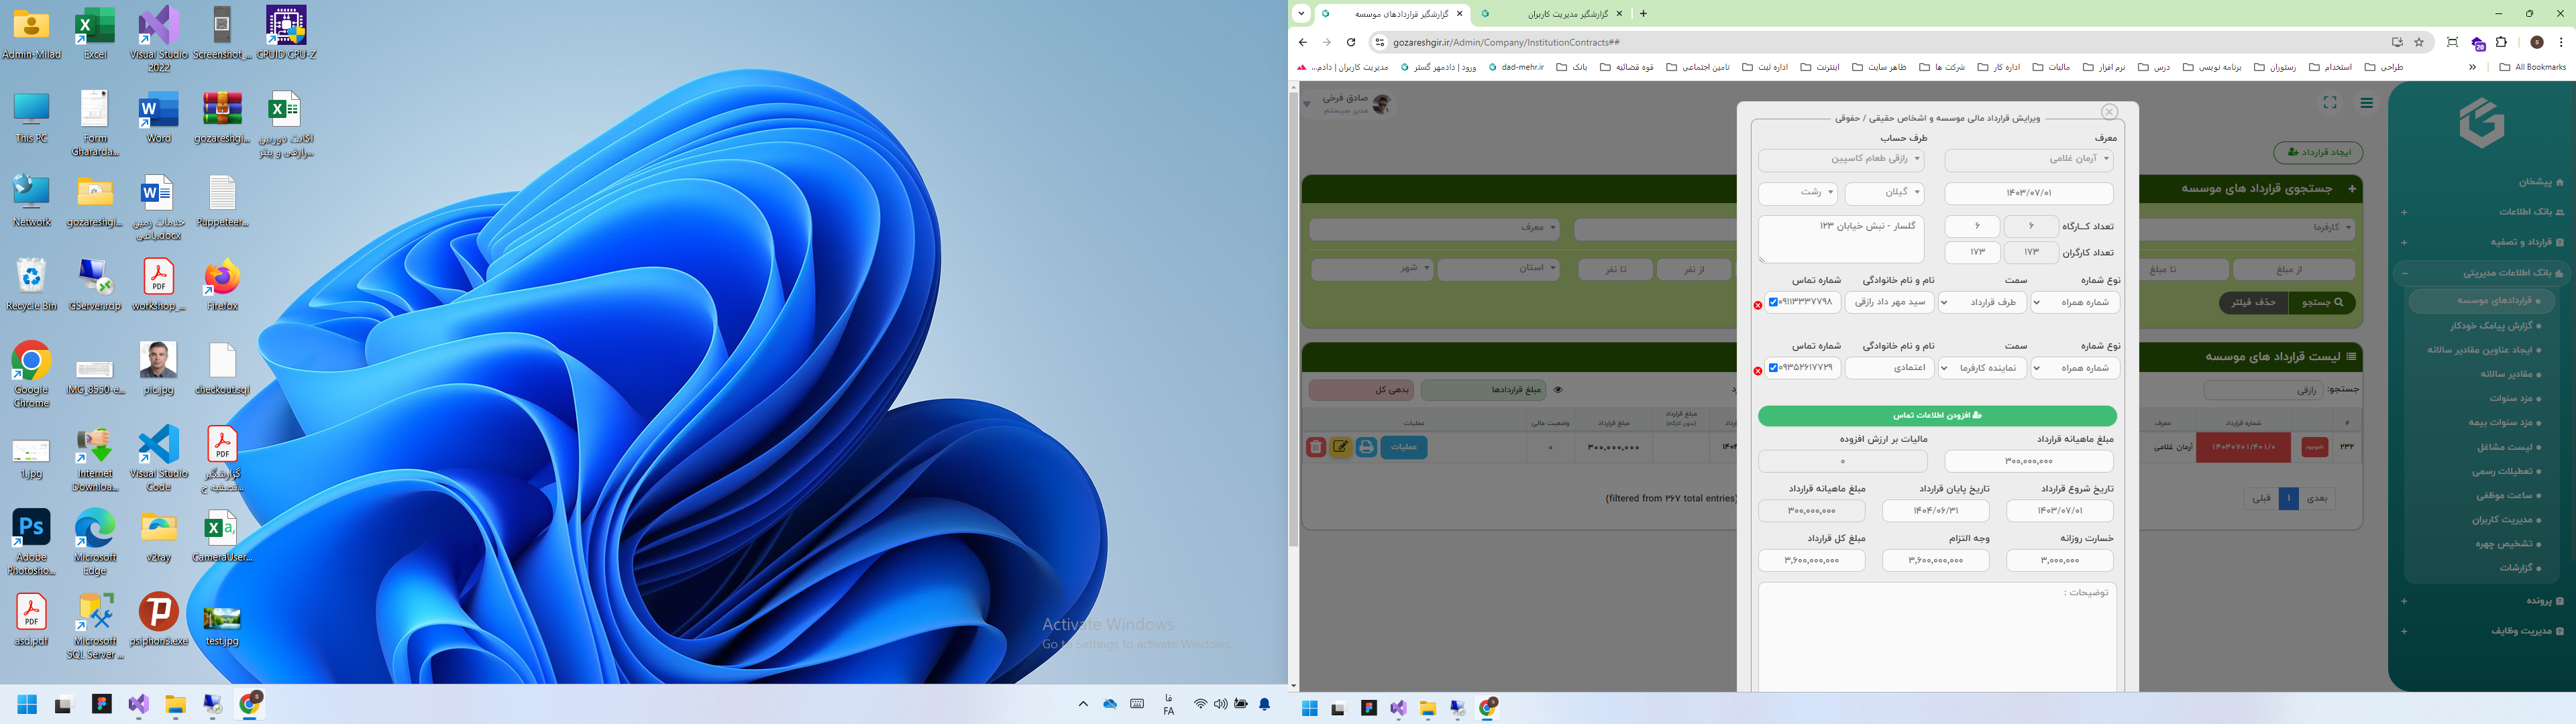Open the رشت city dropdown

point(1798,193)
